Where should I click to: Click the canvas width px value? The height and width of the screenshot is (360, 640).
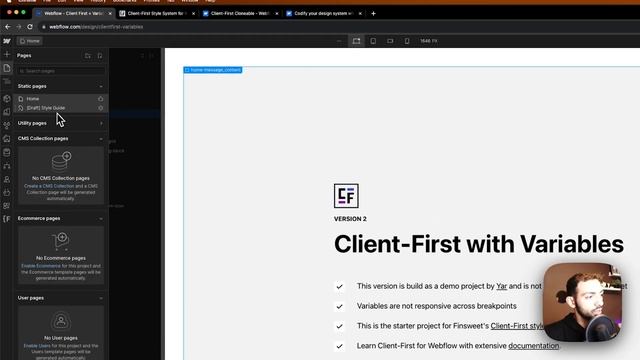429,41
